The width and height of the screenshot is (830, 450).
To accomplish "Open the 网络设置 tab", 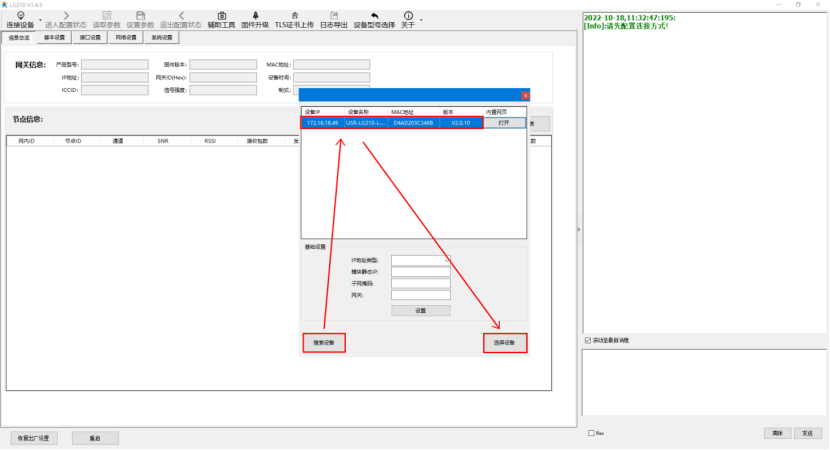I will click(126, 38).
